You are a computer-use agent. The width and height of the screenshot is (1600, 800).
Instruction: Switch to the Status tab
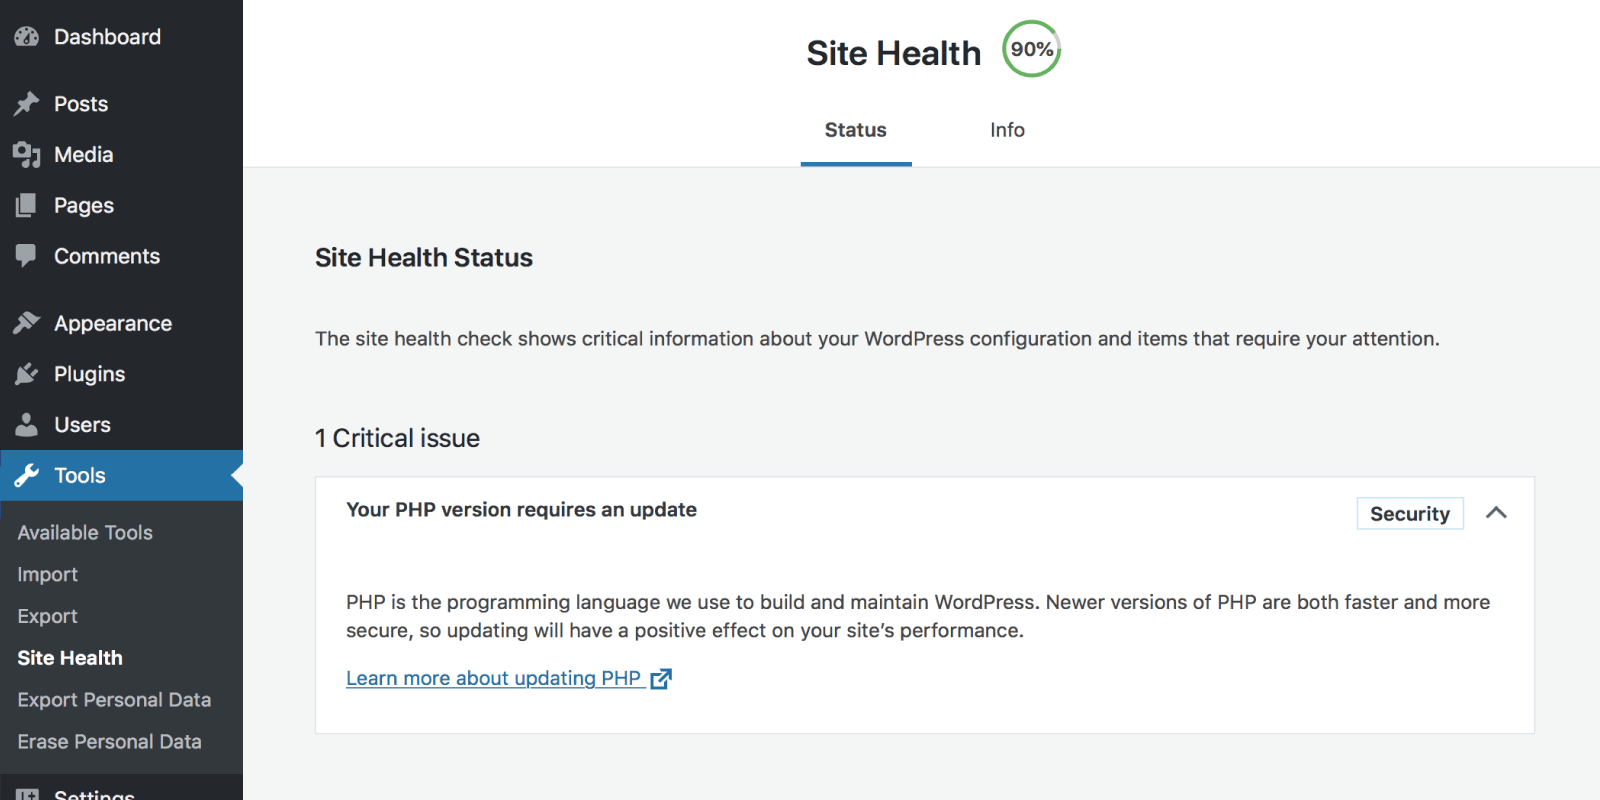click(856, 130)
